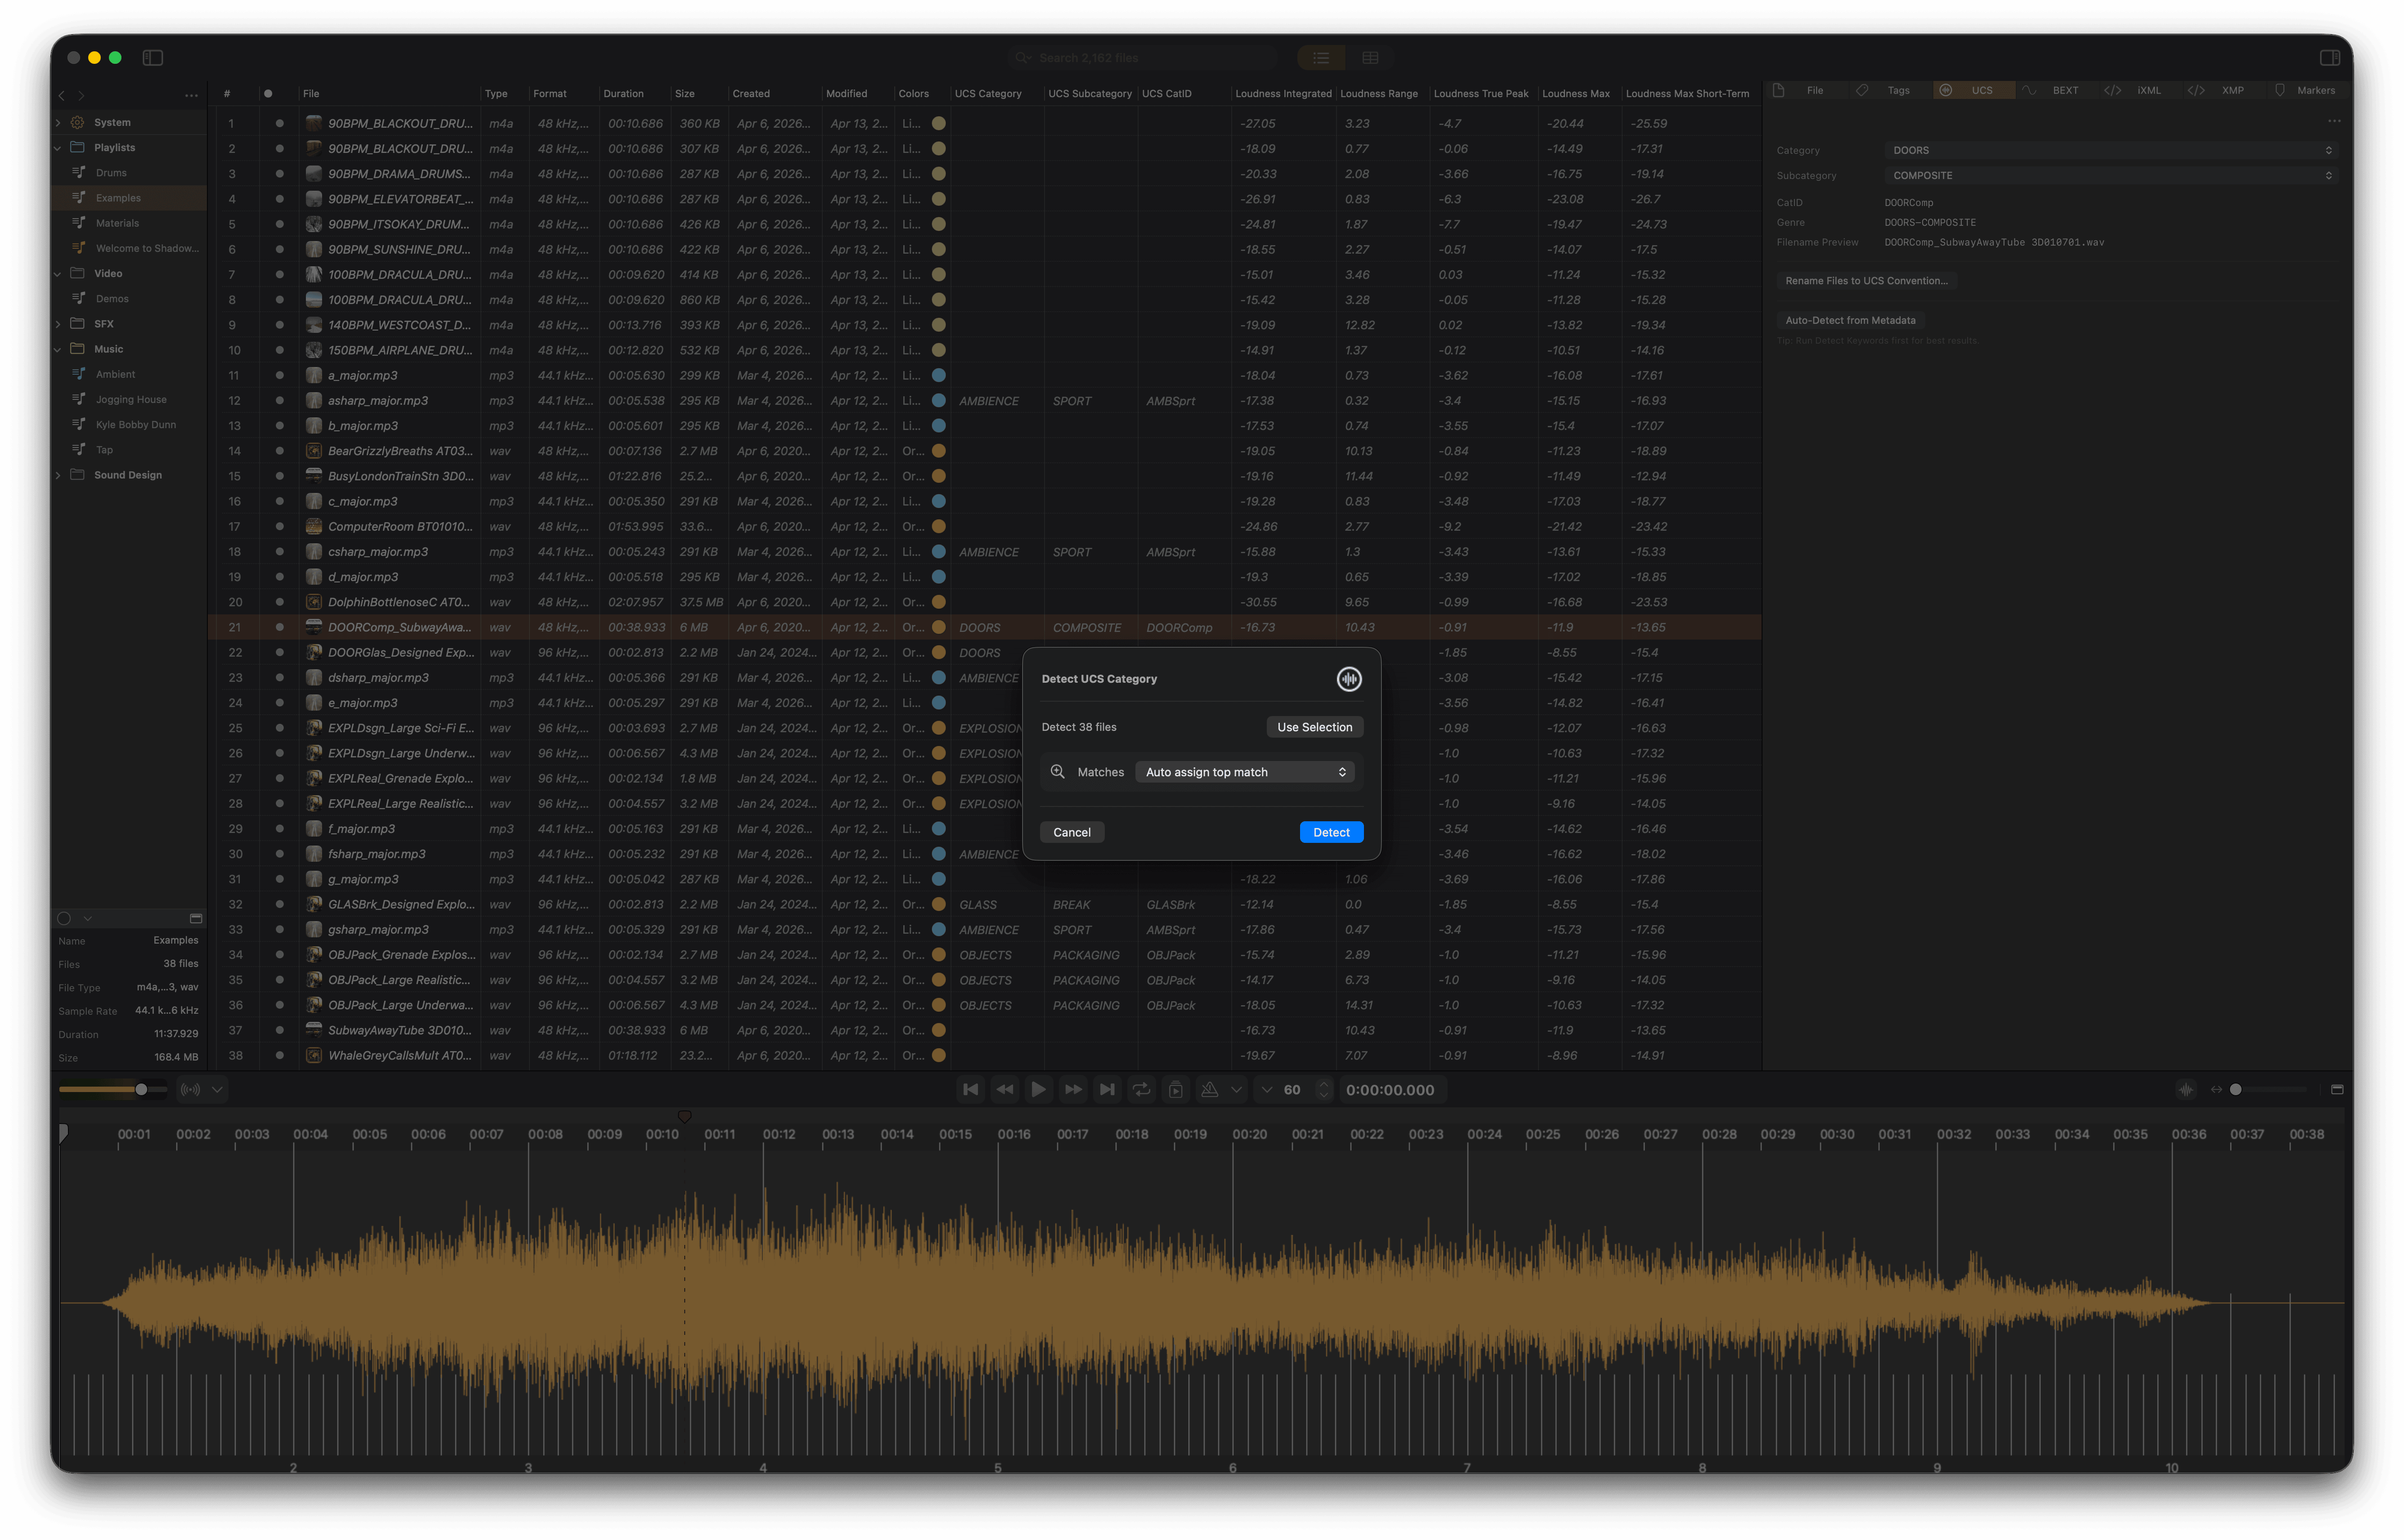2404x1540 pixels.
Task: Toggle the autoplay queue icon
Action: (1175, 1089)
